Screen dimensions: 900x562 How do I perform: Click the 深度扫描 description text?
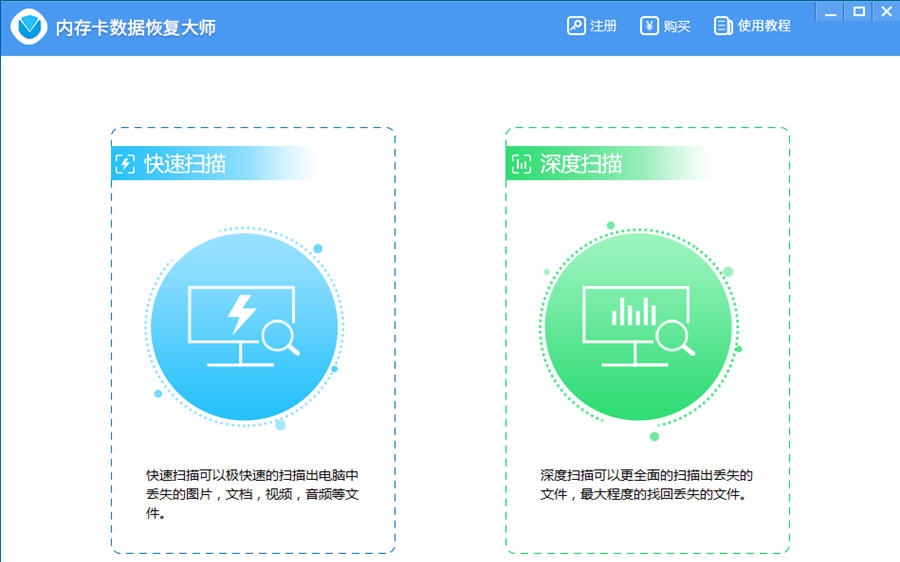(x=646, y=485)
